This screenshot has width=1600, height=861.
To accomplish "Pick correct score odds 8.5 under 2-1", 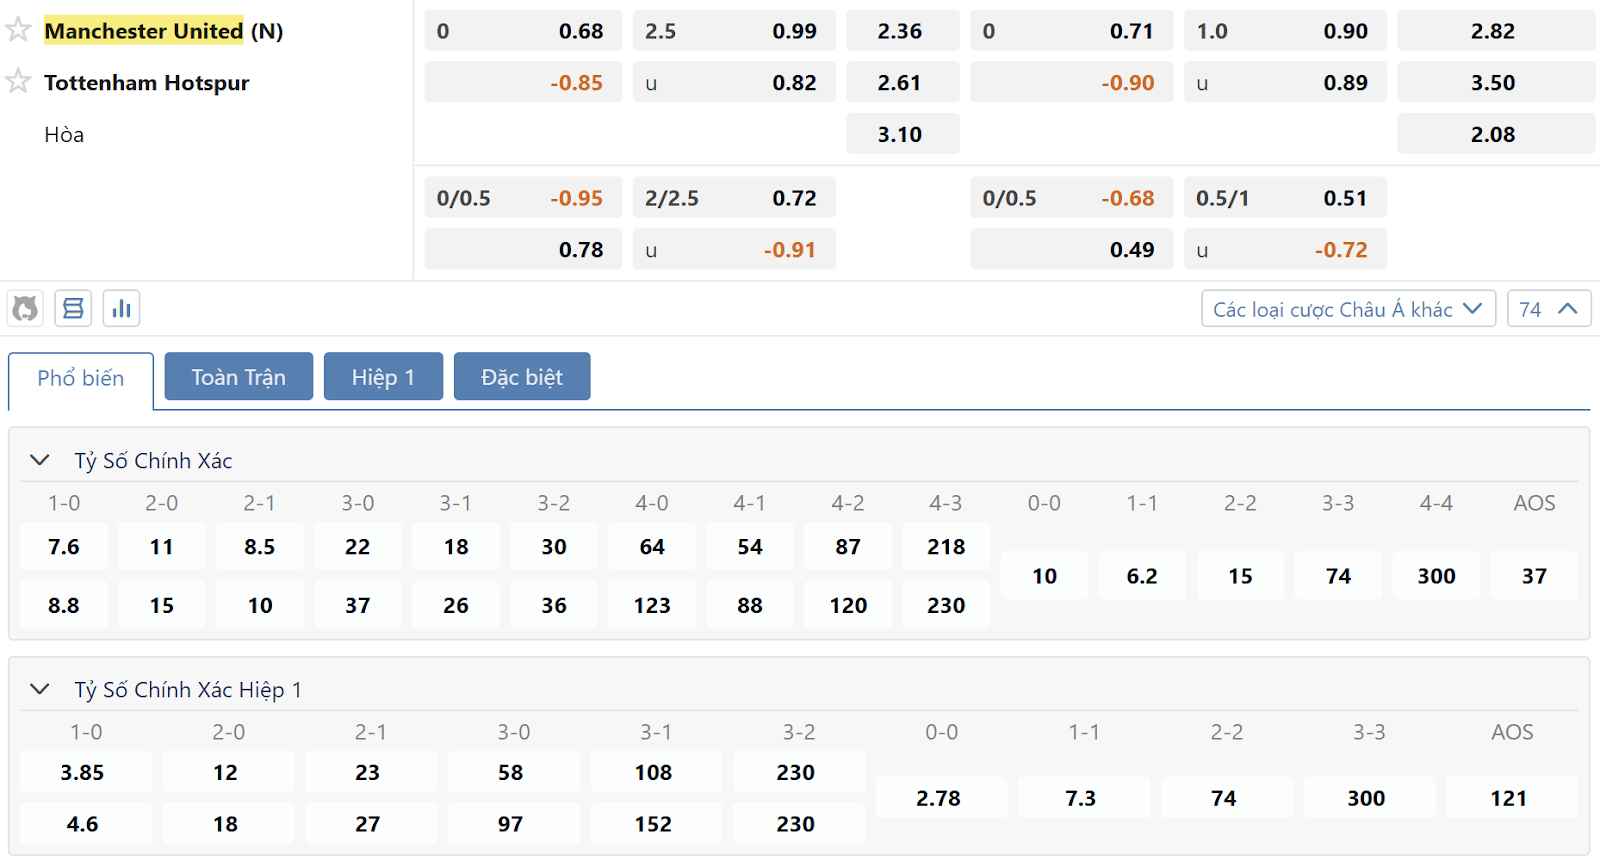I will (260, 547).
